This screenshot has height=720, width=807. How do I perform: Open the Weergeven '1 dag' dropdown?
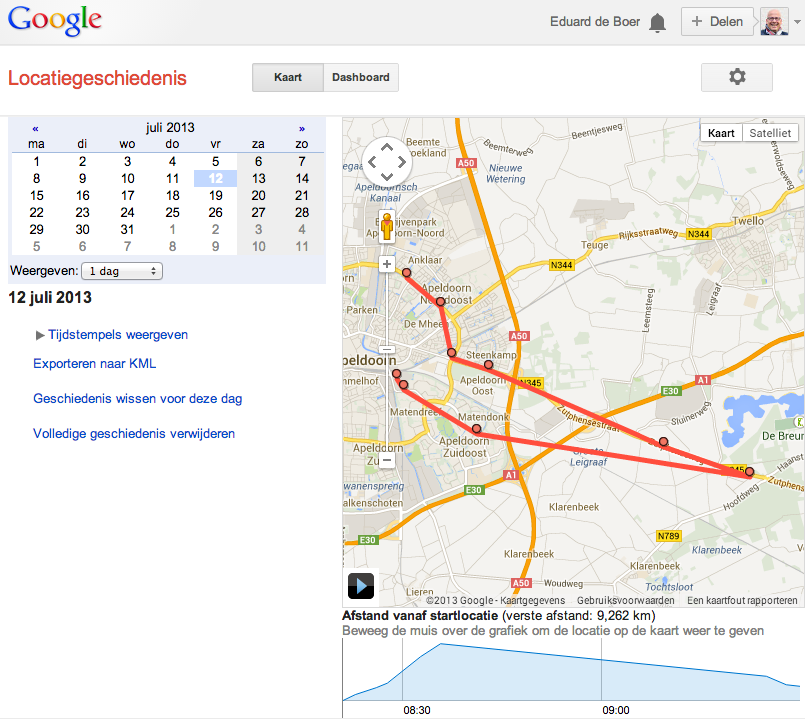point(122,271)
